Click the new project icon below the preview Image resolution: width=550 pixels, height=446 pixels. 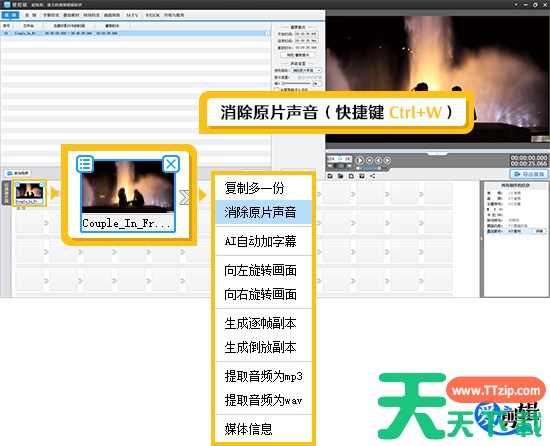tap(330, 176)
